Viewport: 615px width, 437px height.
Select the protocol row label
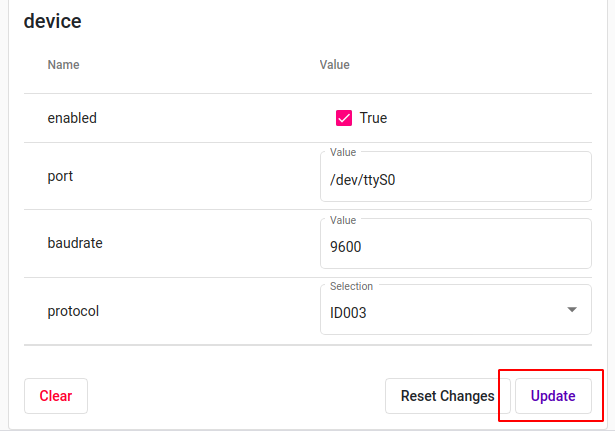tap(73, 311)
